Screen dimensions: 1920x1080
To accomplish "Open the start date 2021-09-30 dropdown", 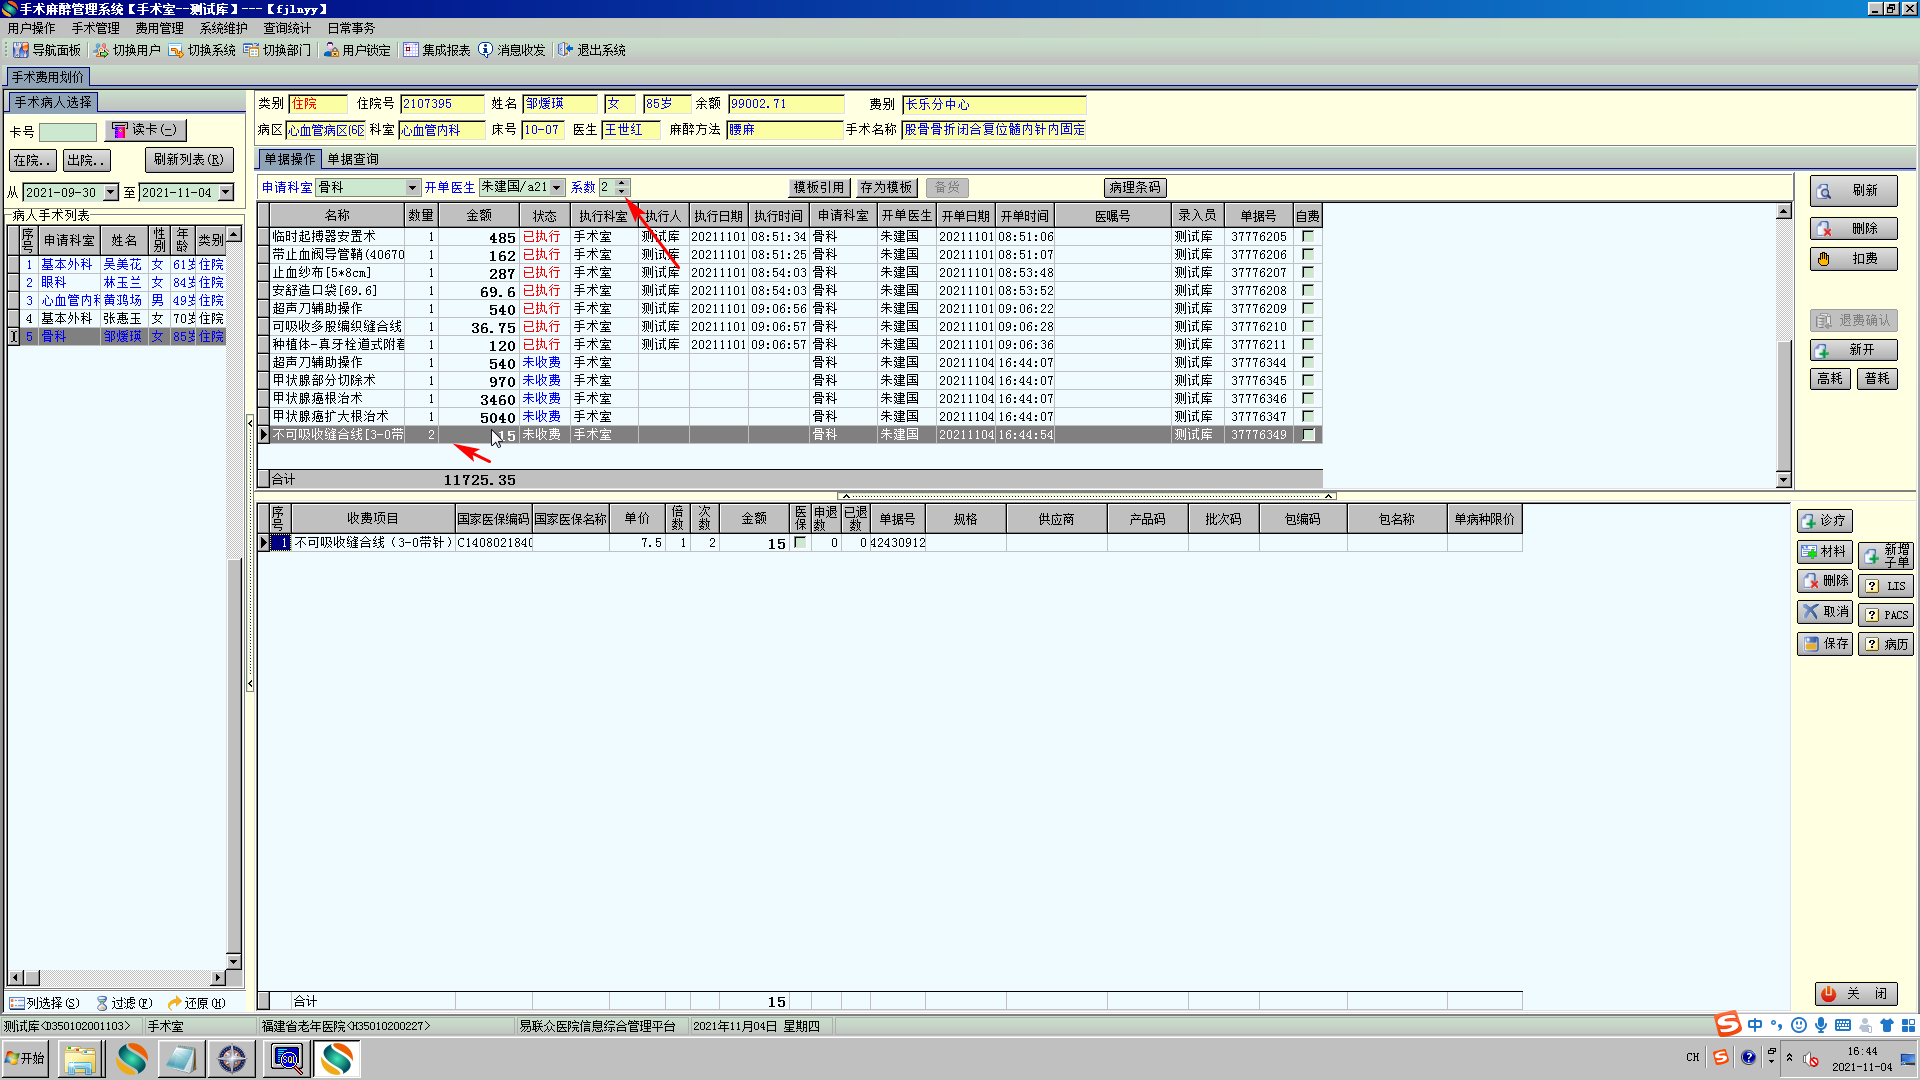I will tap(111, 193).
